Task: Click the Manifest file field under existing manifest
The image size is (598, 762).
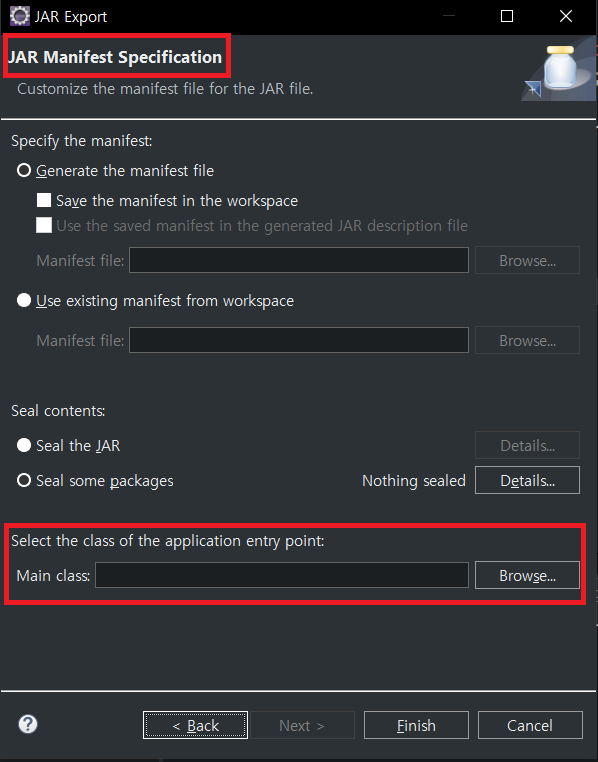Action: coord(299,340)
